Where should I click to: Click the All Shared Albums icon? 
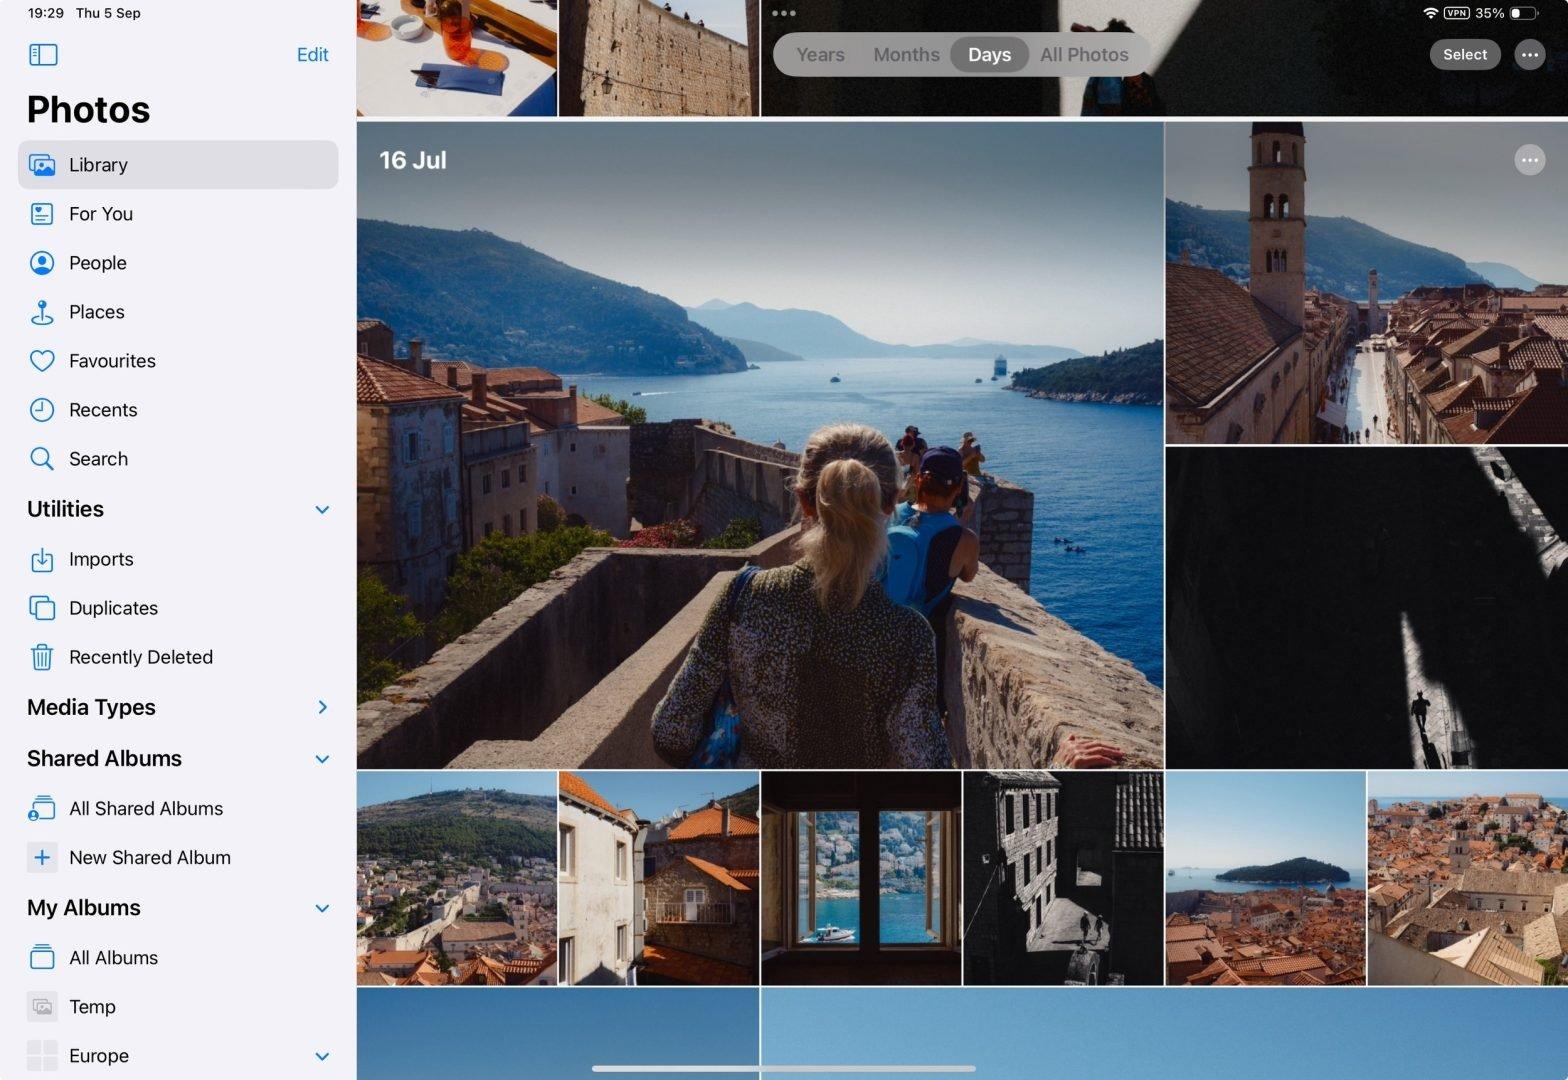click(x=42, y=808)
